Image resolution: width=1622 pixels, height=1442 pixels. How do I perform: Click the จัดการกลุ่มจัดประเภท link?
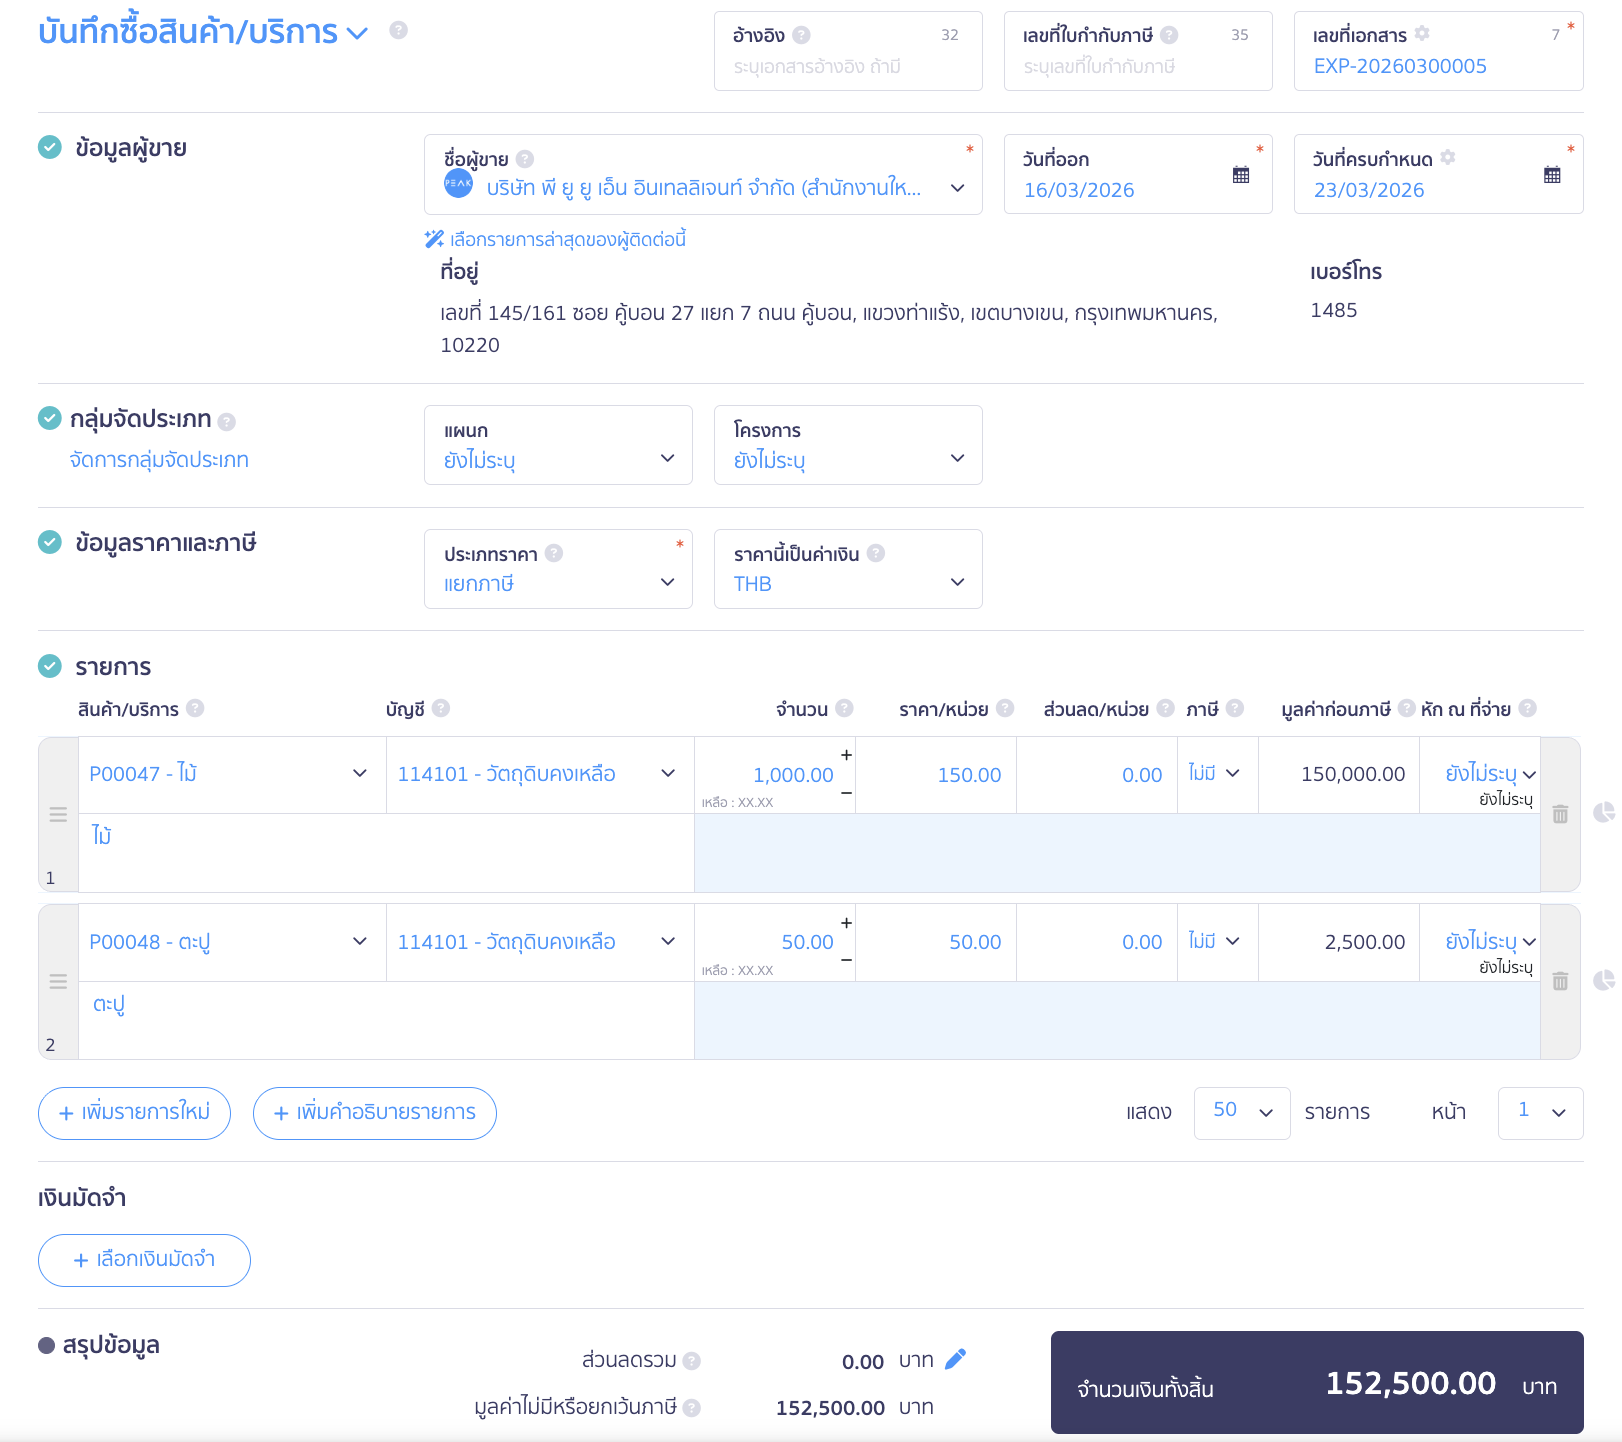click(x=159, y=460)
